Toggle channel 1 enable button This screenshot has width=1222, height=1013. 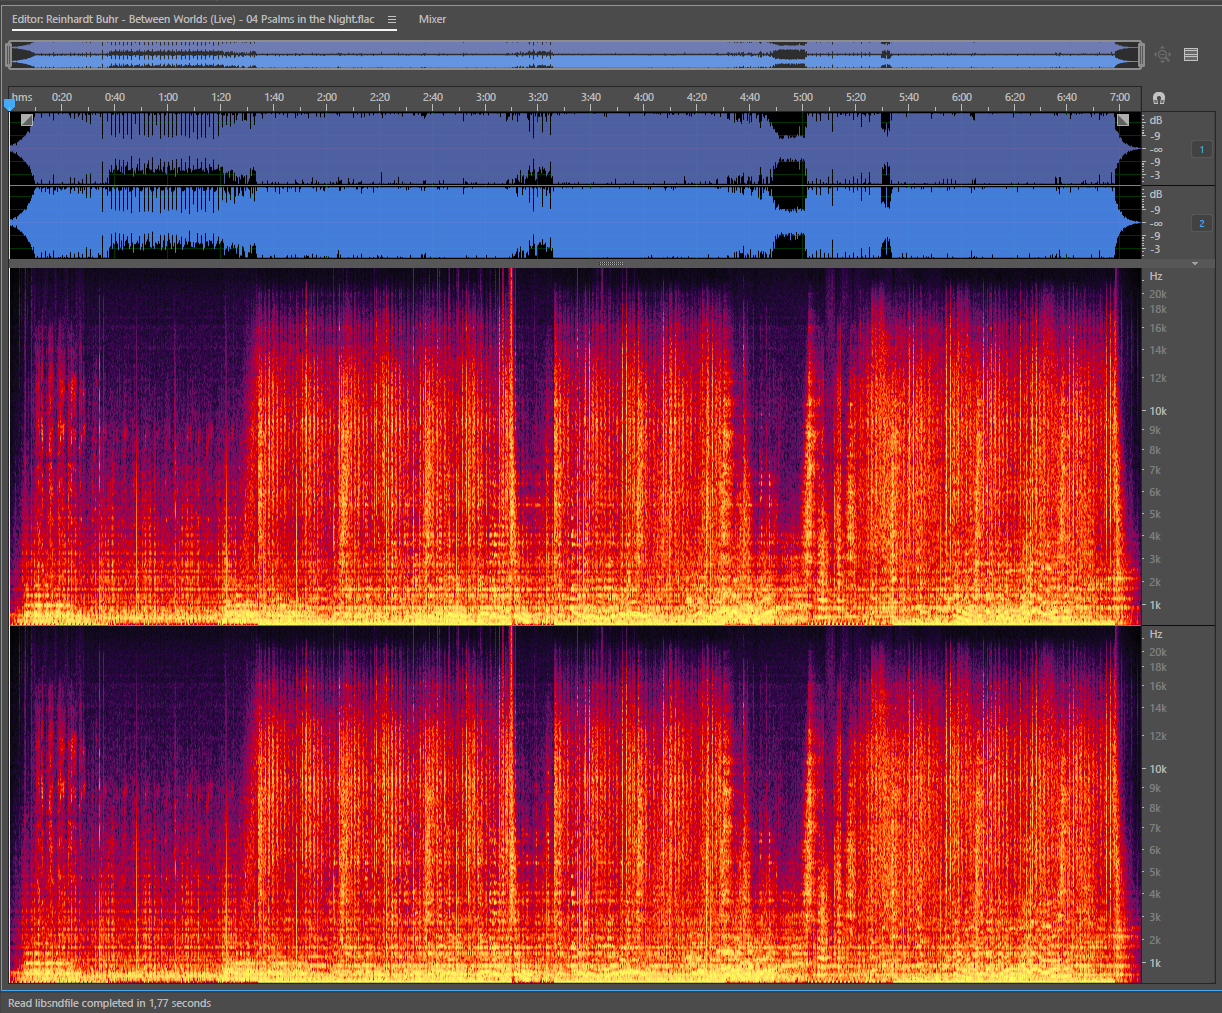(1202, 149)
